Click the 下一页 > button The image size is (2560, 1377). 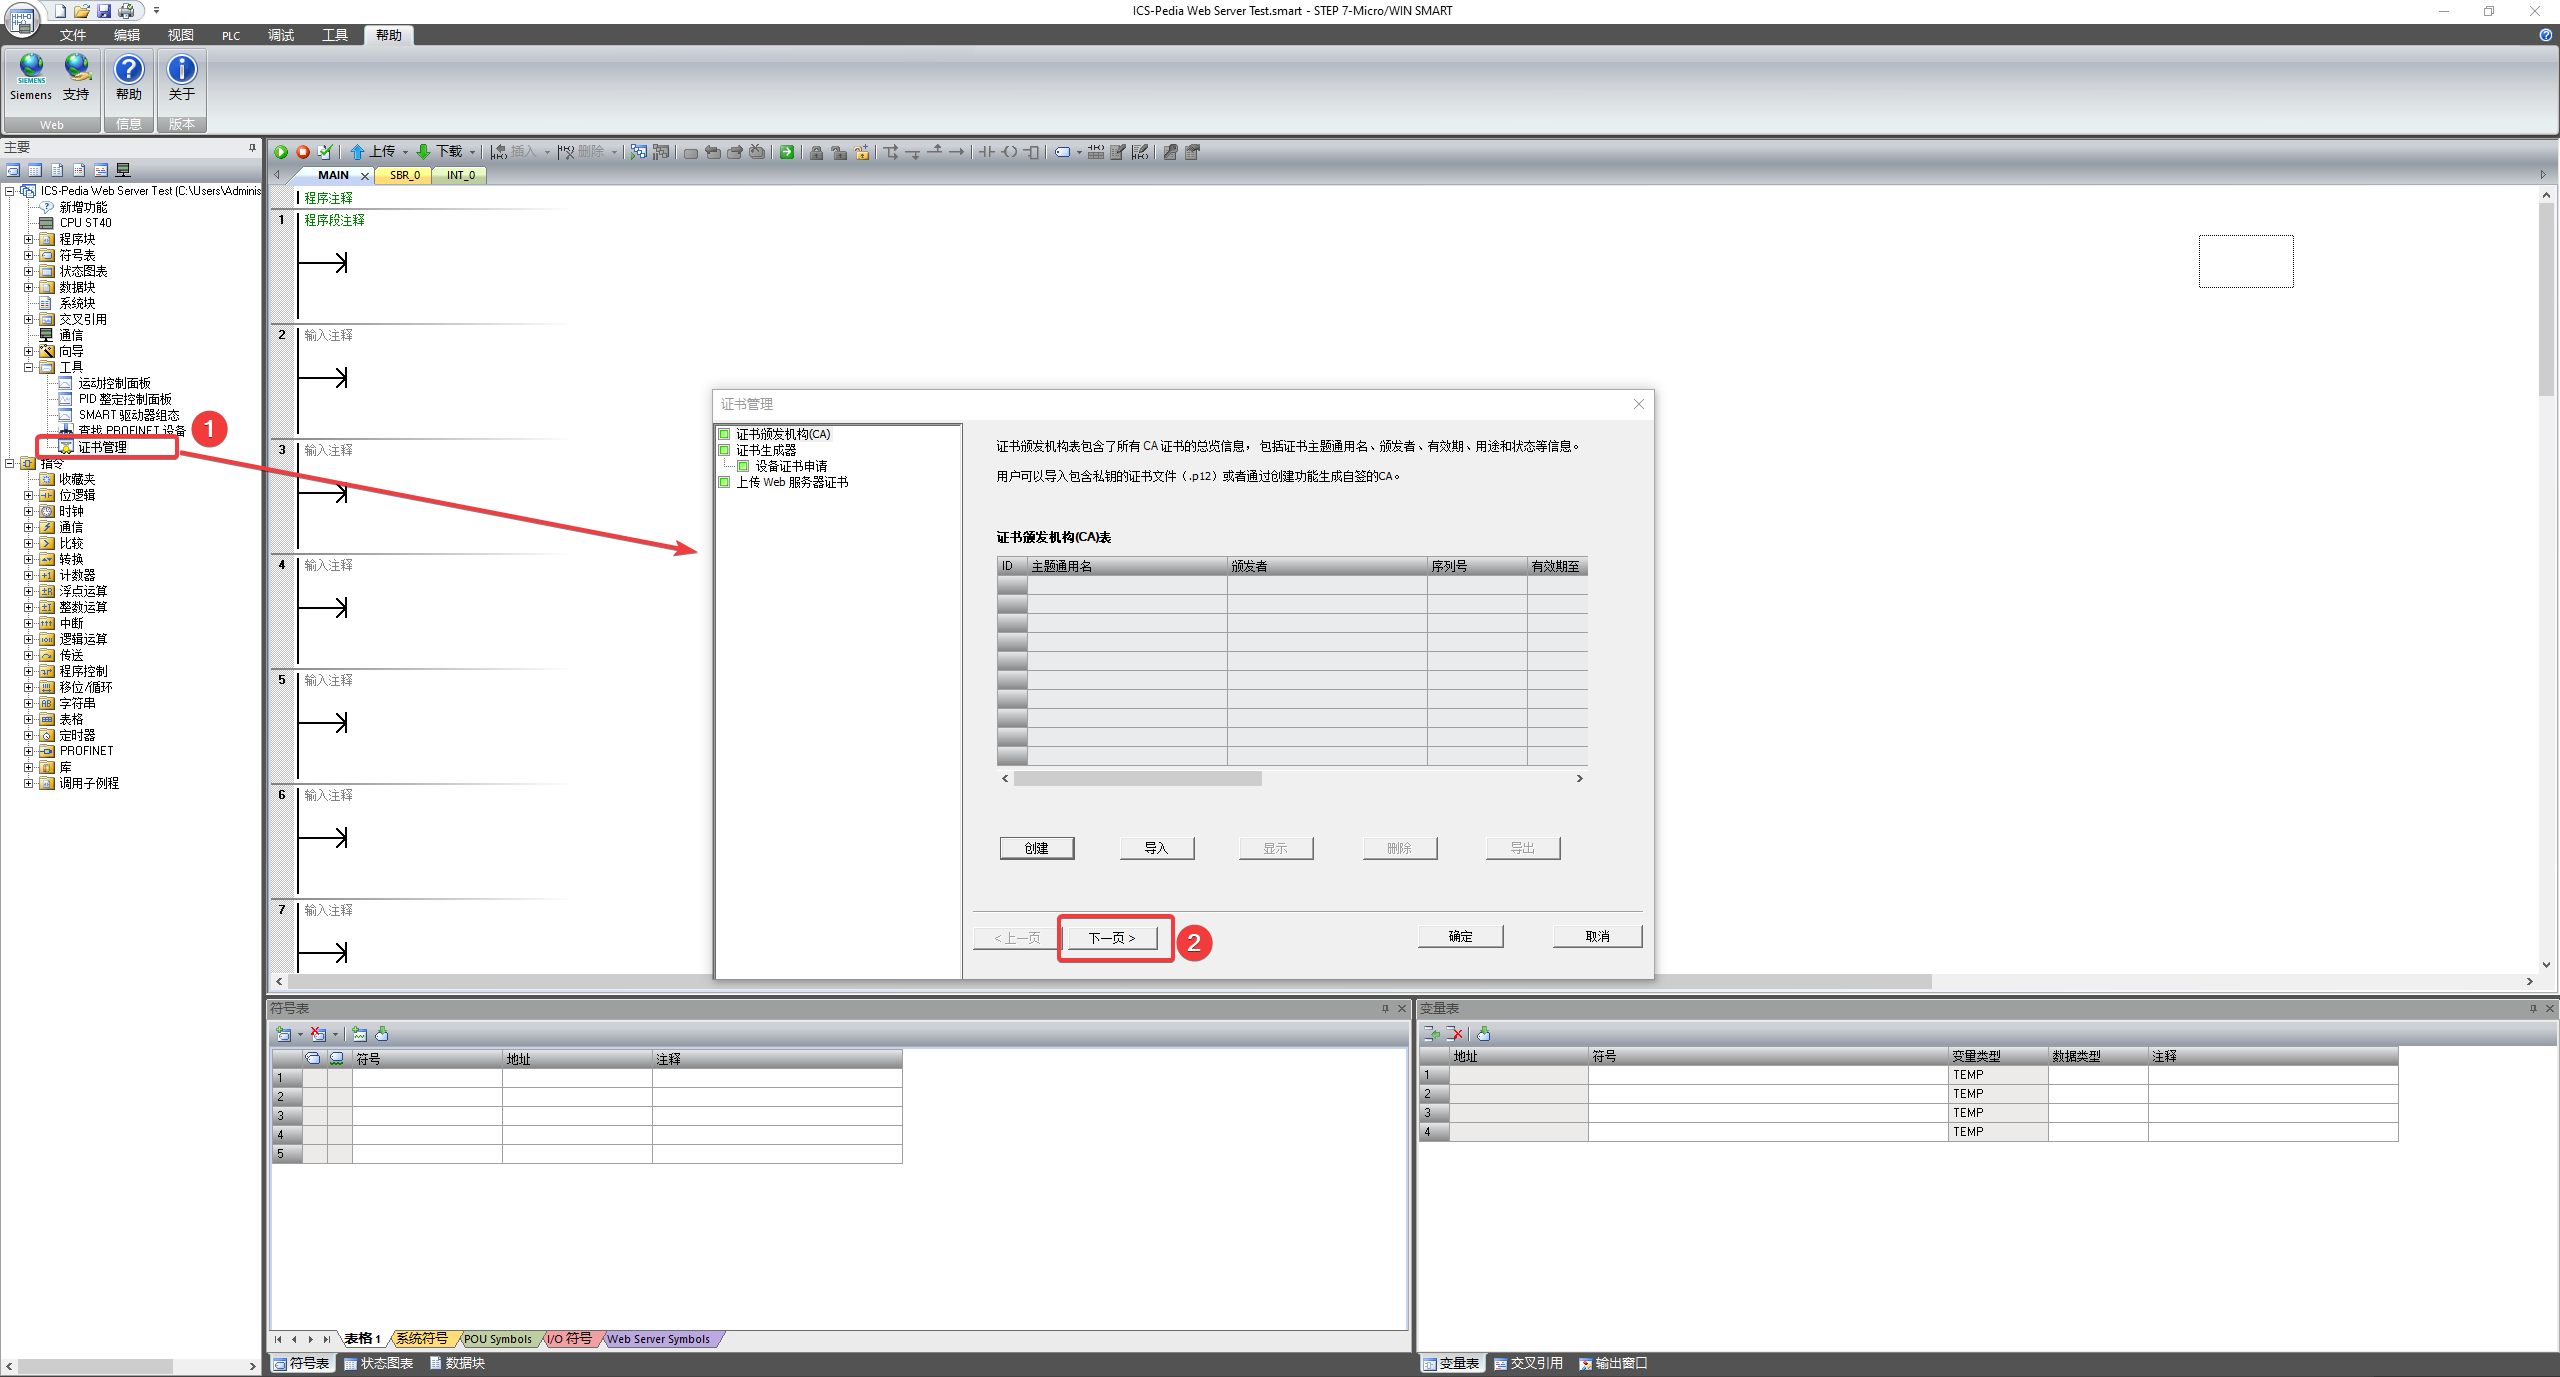pyautogui.click(x=1111, y=938)
